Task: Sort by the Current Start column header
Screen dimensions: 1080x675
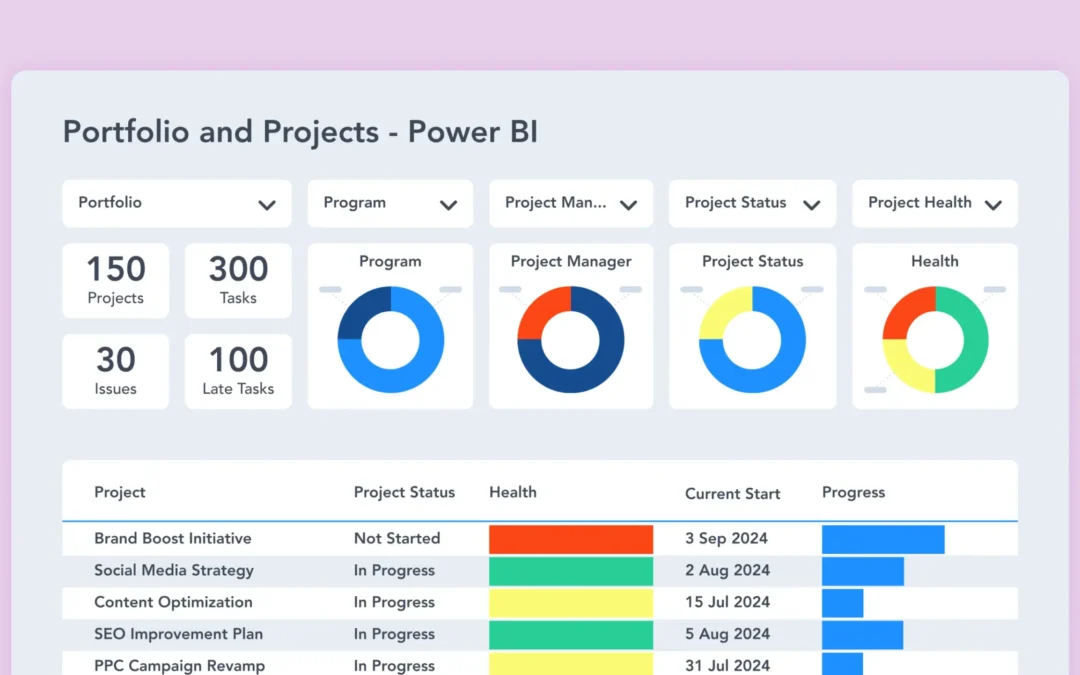Action: [x=732, y=493]
